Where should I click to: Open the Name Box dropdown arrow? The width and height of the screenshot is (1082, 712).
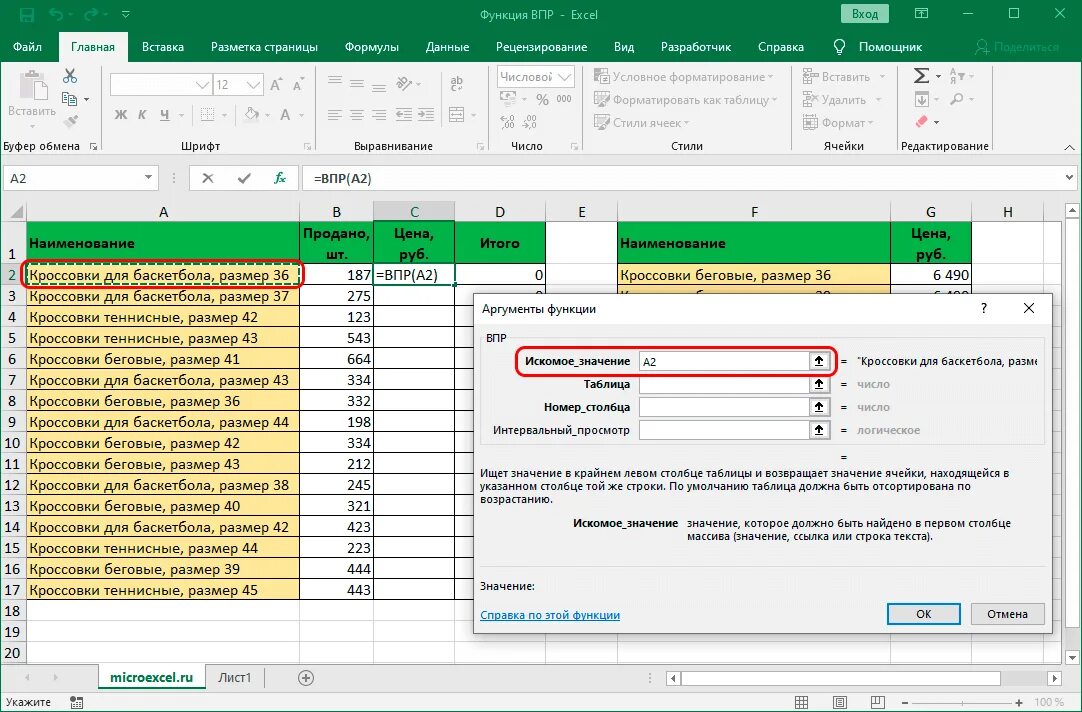(x=148, y=178)
